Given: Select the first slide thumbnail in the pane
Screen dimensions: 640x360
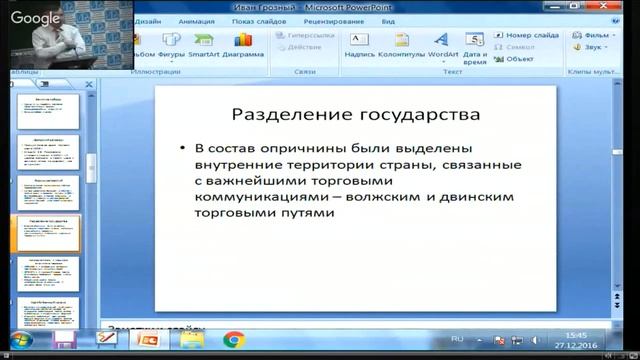Looking at the screenshot, I should point(48,111).
